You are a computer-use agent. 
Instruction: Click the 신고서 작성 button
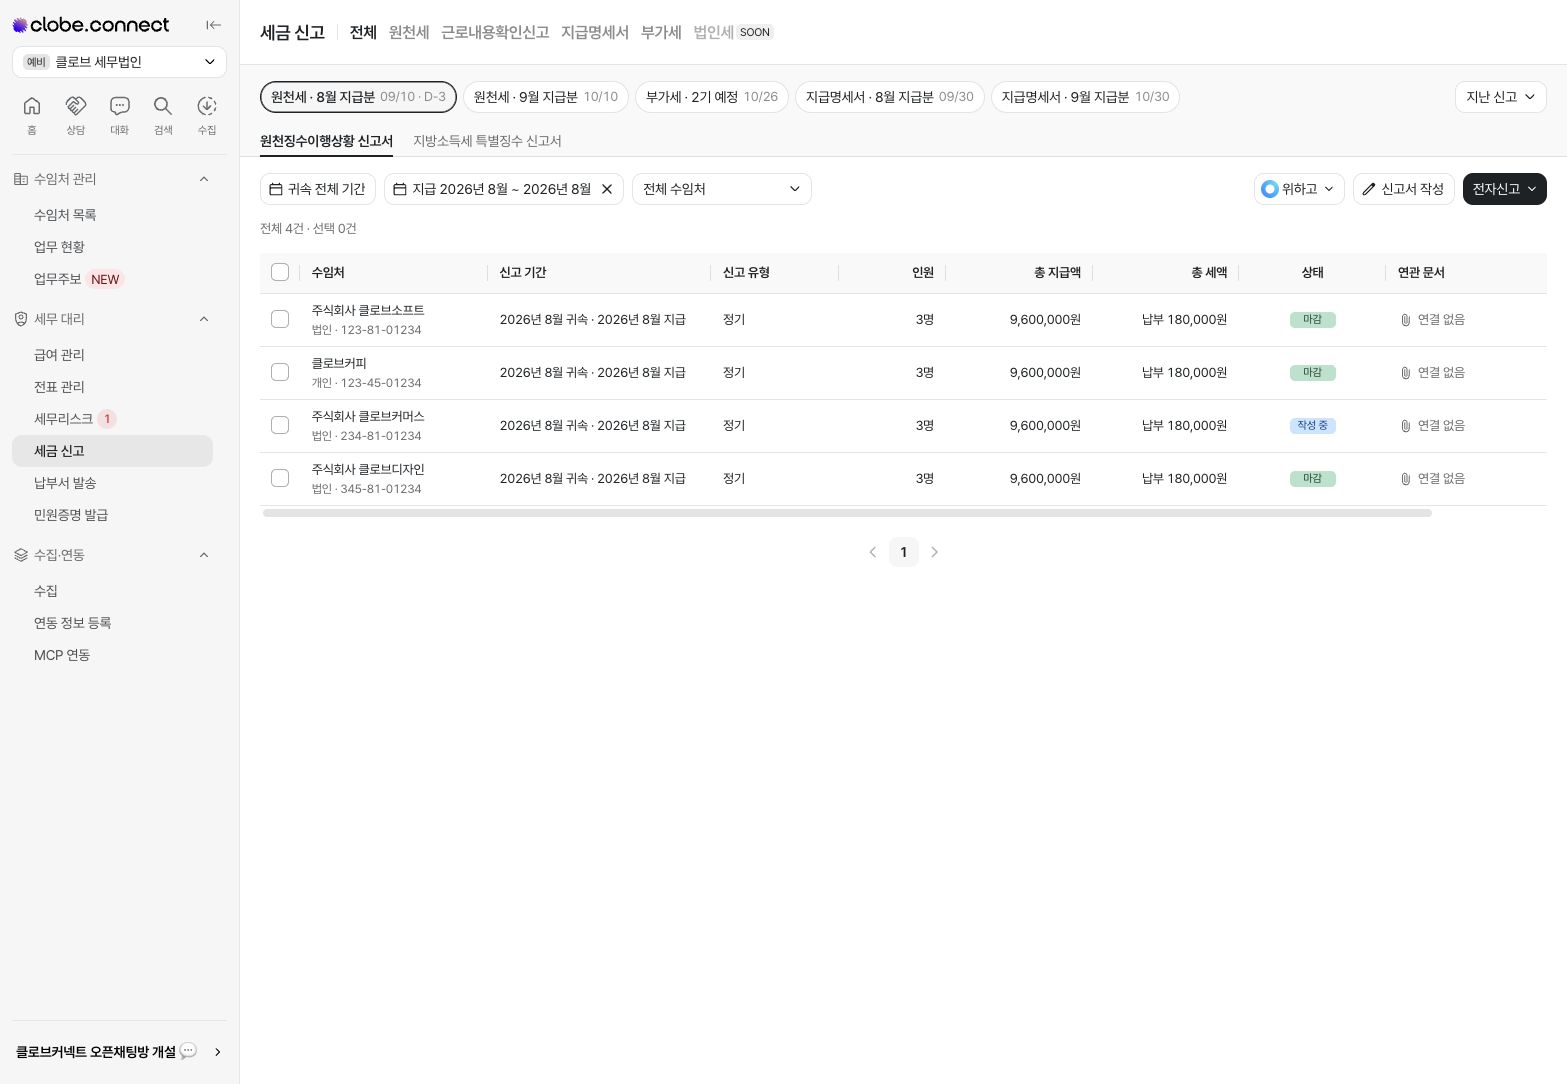[x=1404, y=189]
